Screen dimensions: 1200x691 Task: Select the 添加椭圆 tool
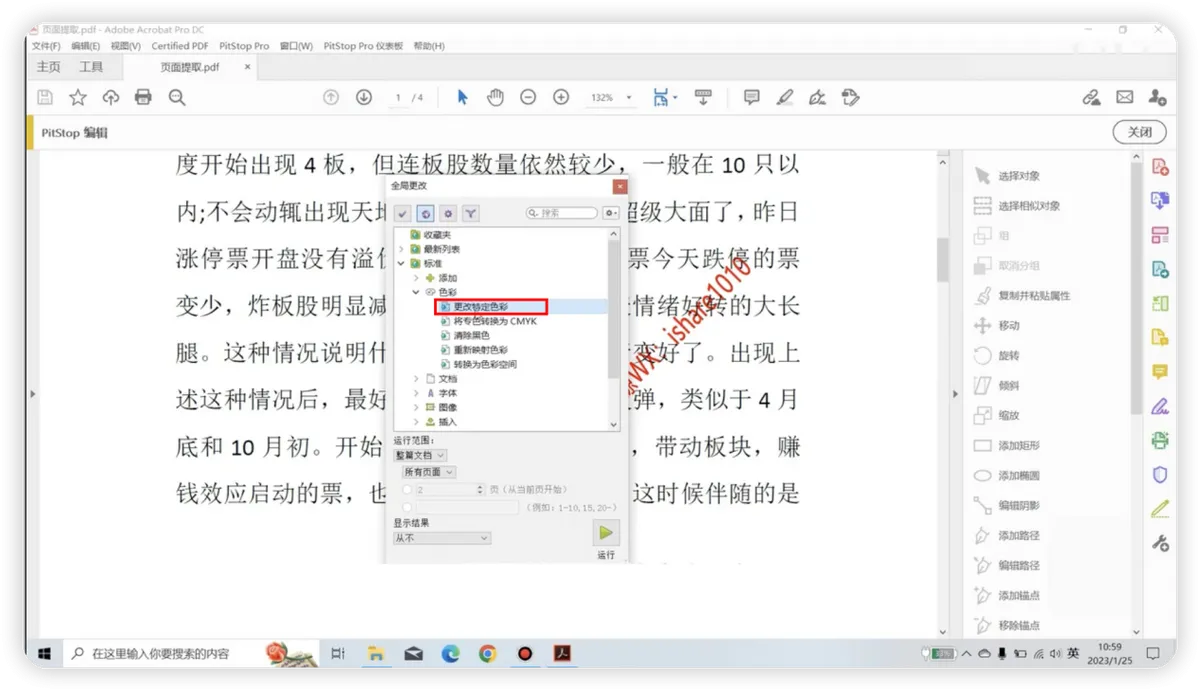click(1007, 475)
